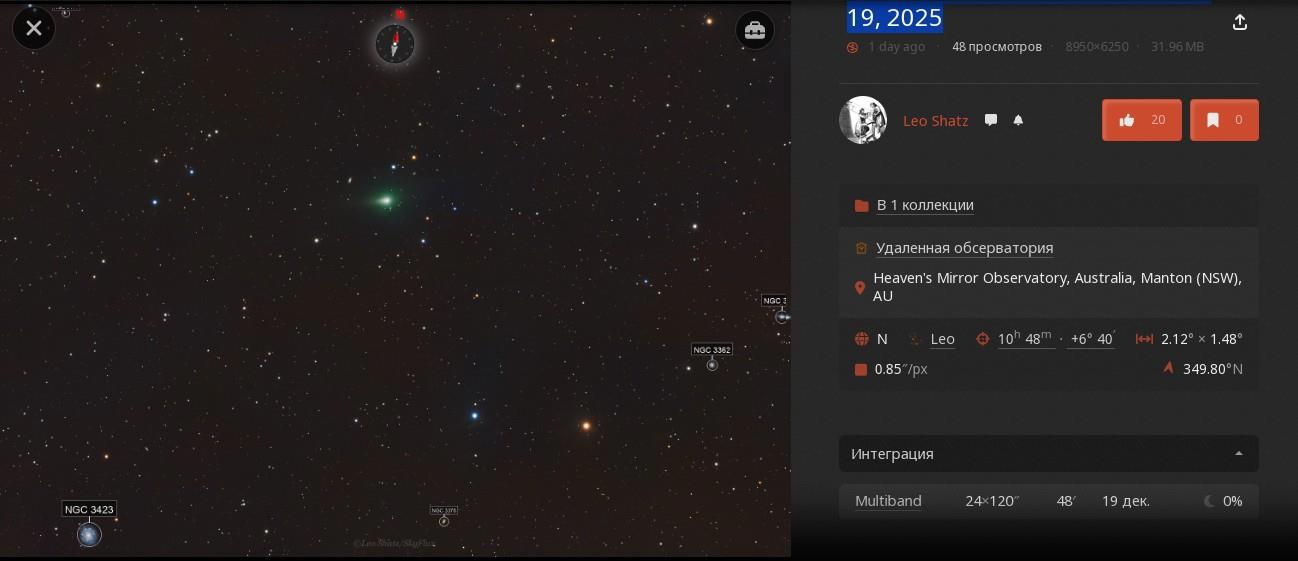
Task: Click the compass orientation icon
Action: 395,43
